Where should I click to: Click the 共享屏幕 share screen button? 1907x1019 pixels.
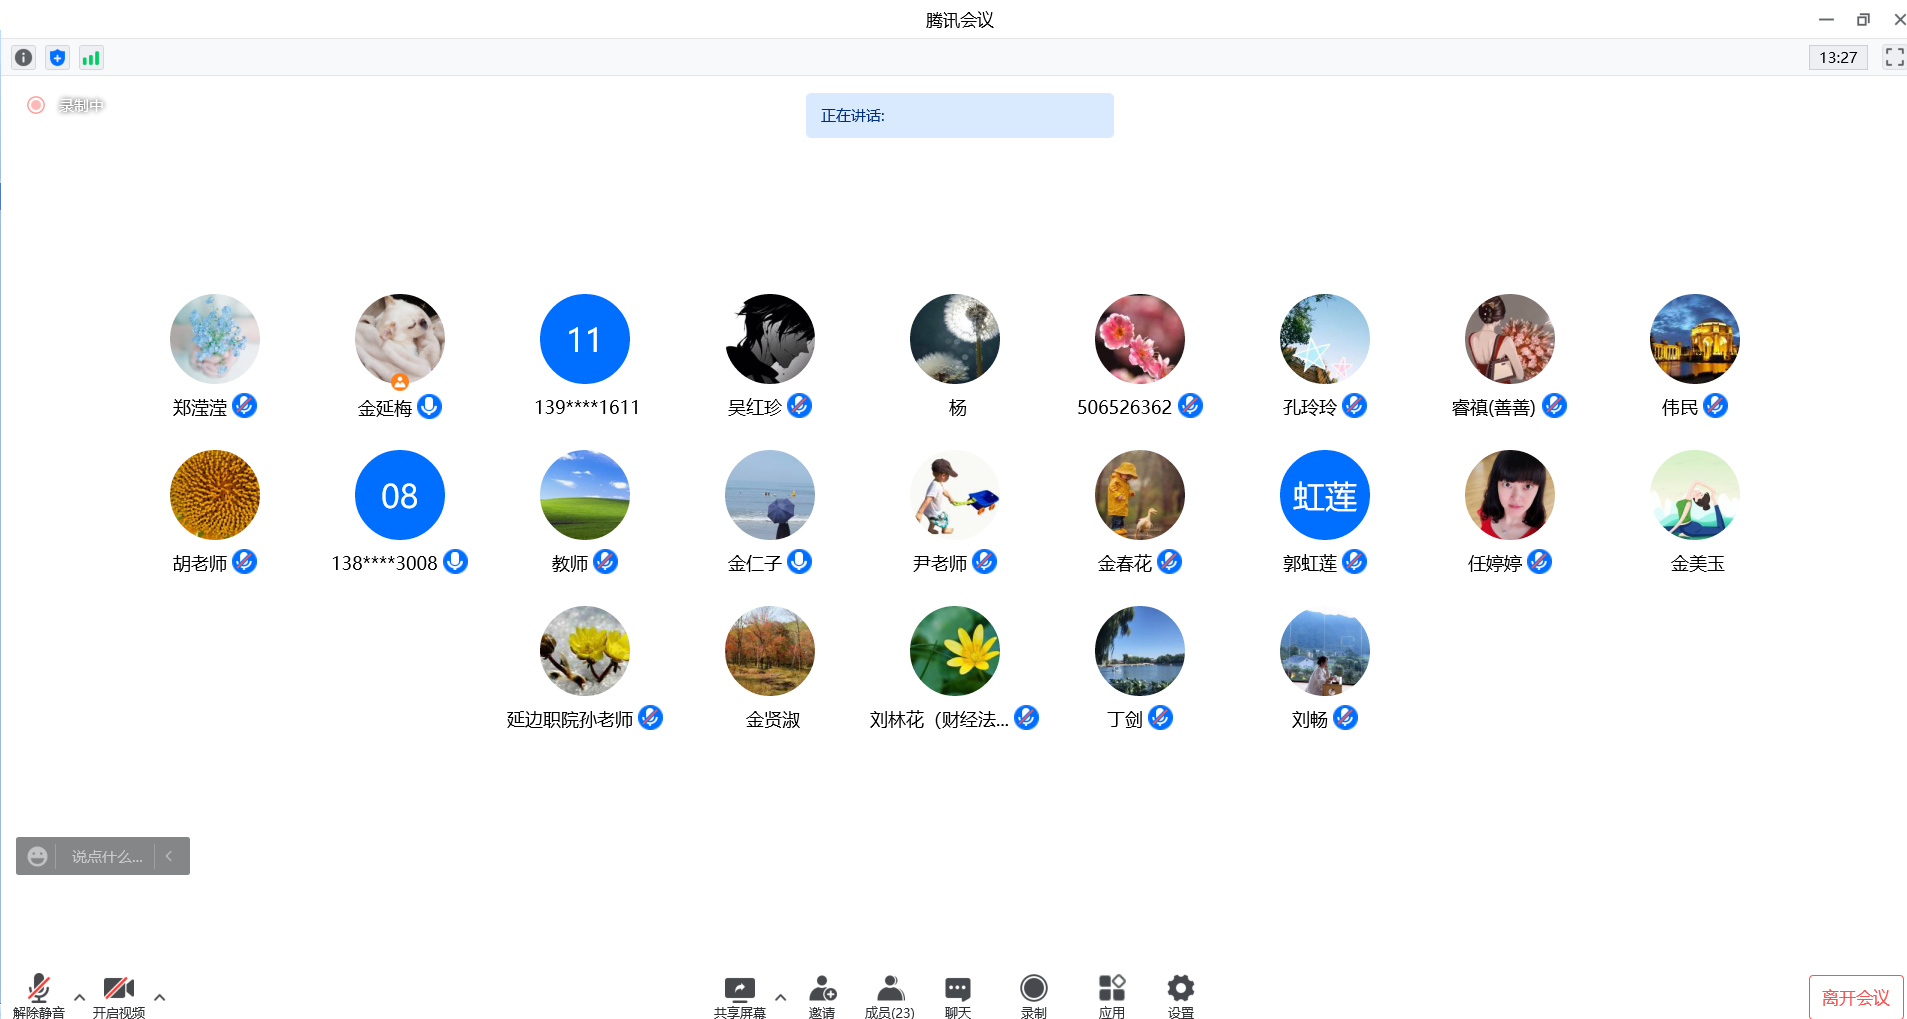(739, 996)
